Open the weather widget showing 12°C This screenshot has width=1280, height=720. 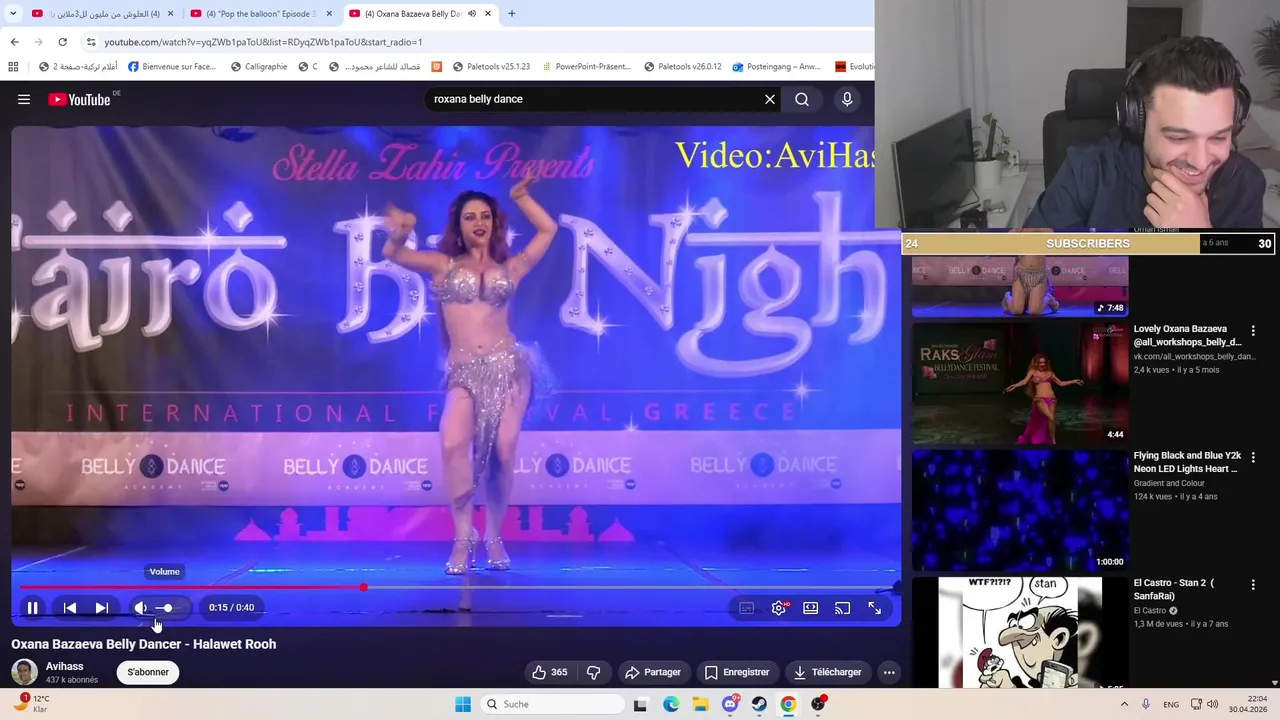[x=30, y=704]
